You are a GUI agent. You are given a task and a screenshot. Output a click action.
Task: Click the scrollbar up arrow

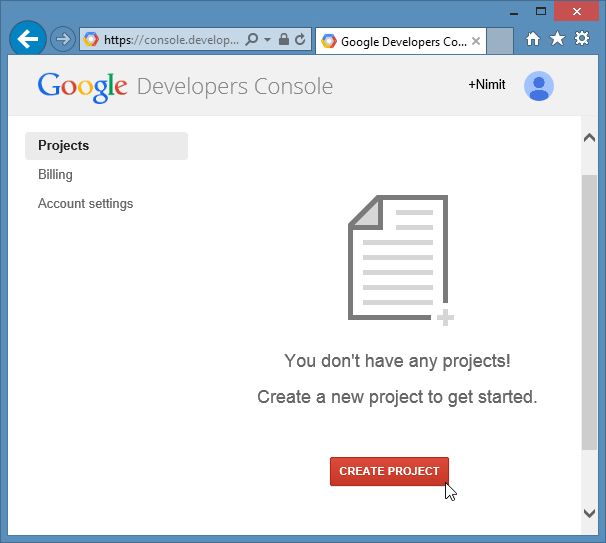[589, 138]
